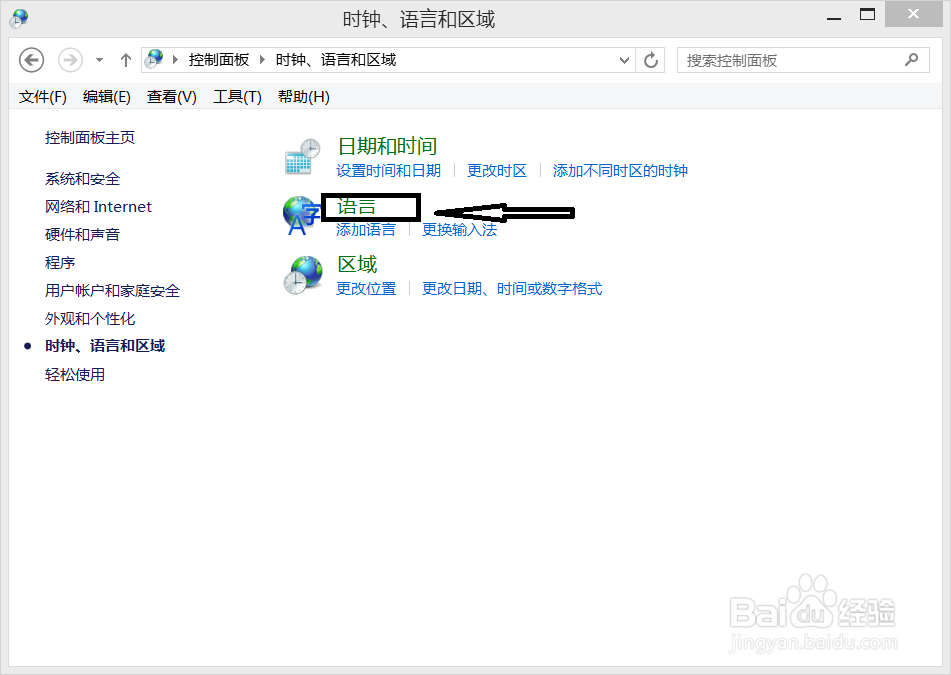Image resolution: width=951 pixels, height=675 pixels.
Task: Click 更改位置 link
Action: [x=366, y=289]
